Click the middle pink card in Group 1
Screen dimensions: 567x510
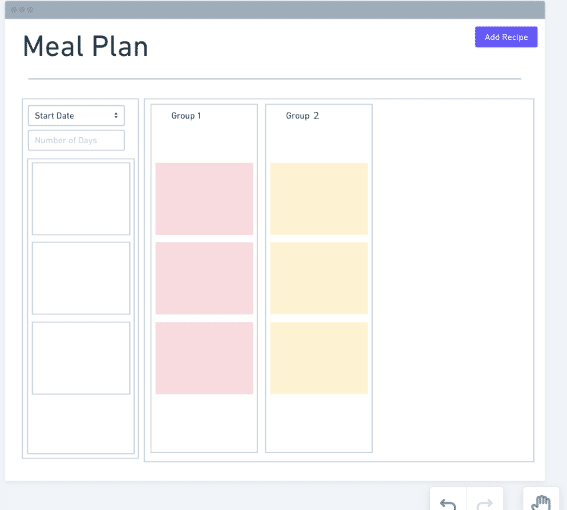204,278
